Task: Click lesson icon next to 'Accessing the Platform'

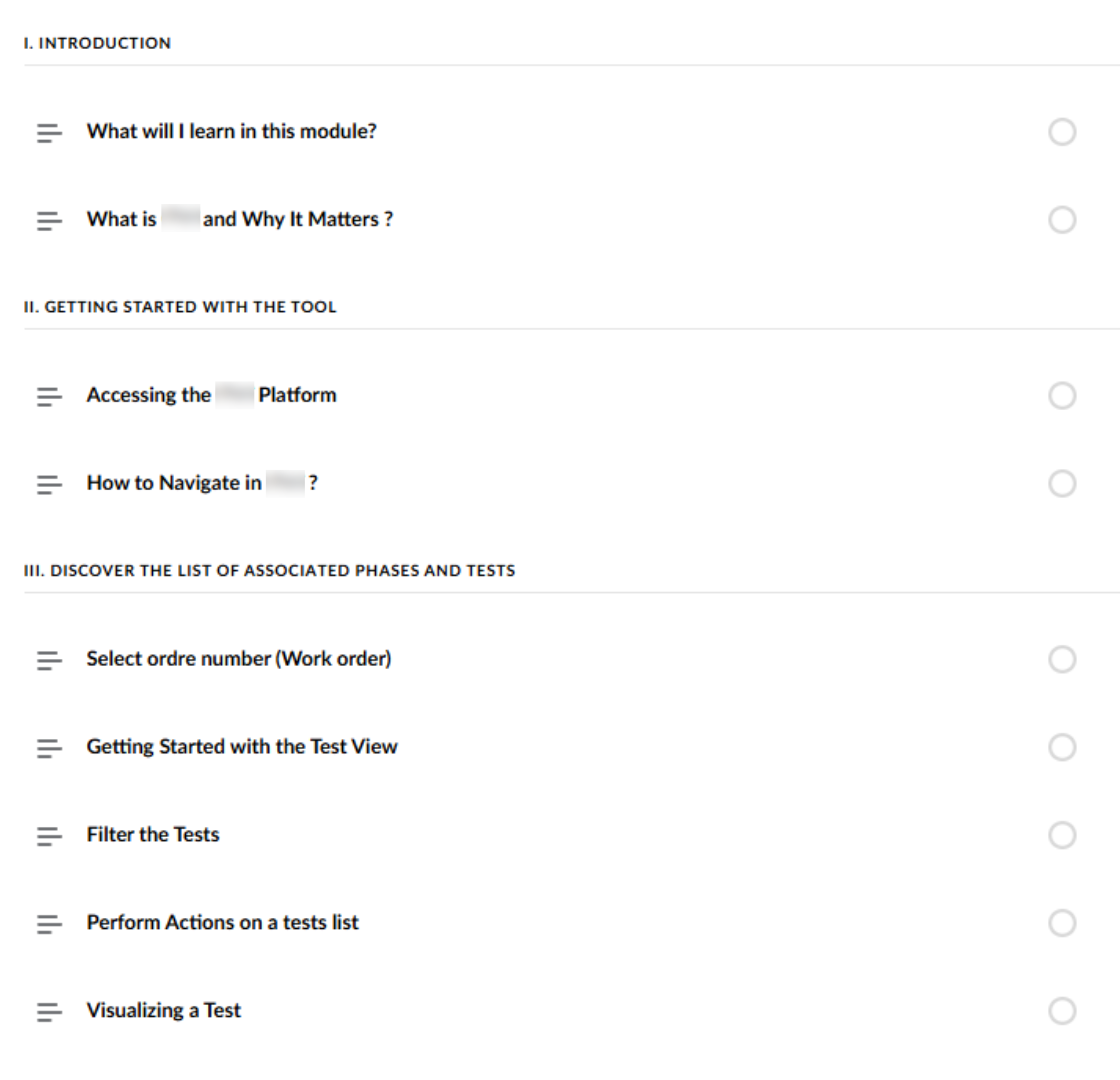Action: 49,396
